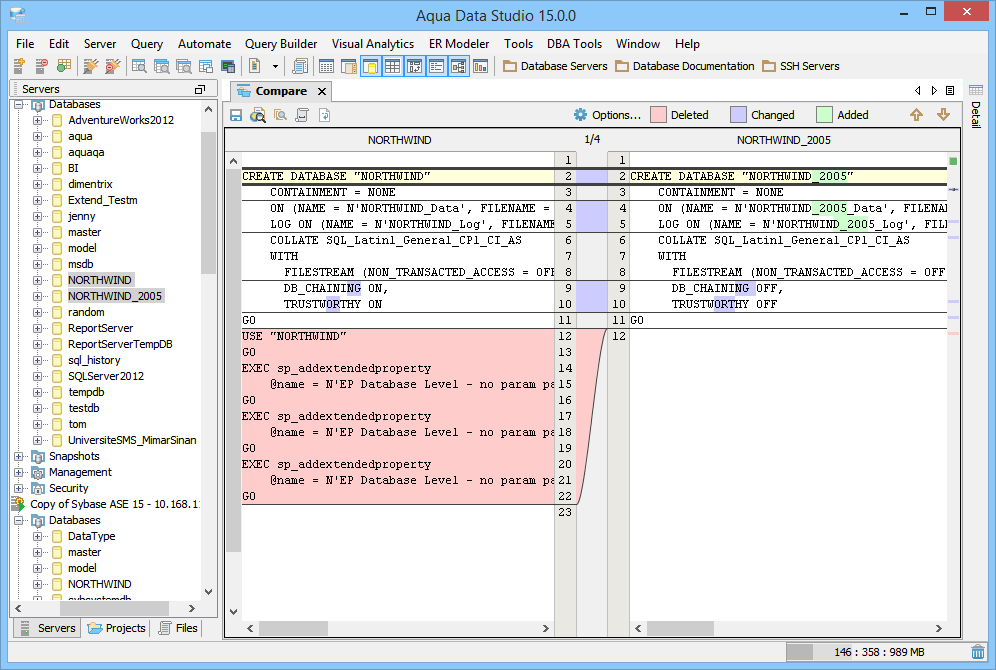
Task: Open the dropdown arrow beside the document icon
Action: pyautogui.click(x=275, y=66)
